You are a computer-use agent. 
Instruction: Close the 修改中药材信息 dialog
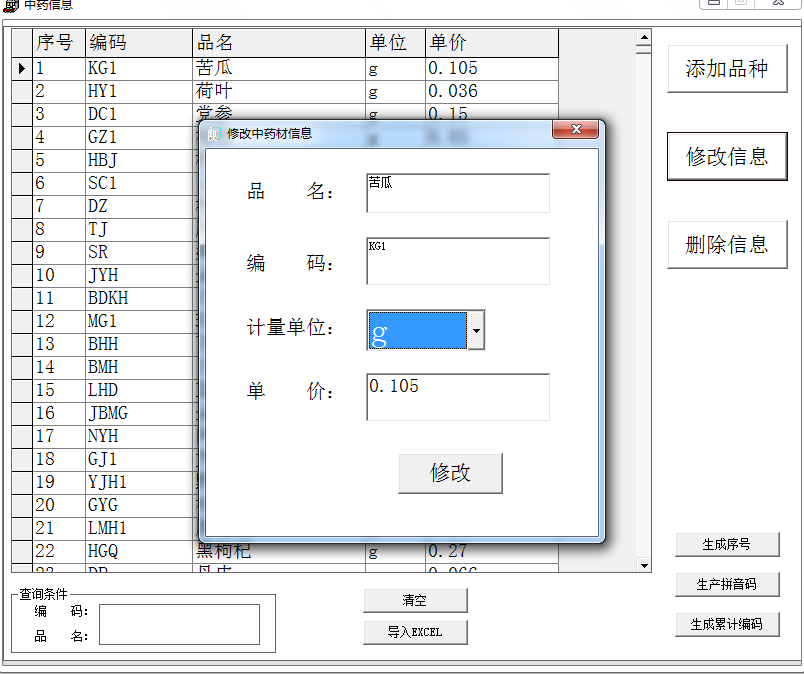(575, 131)
